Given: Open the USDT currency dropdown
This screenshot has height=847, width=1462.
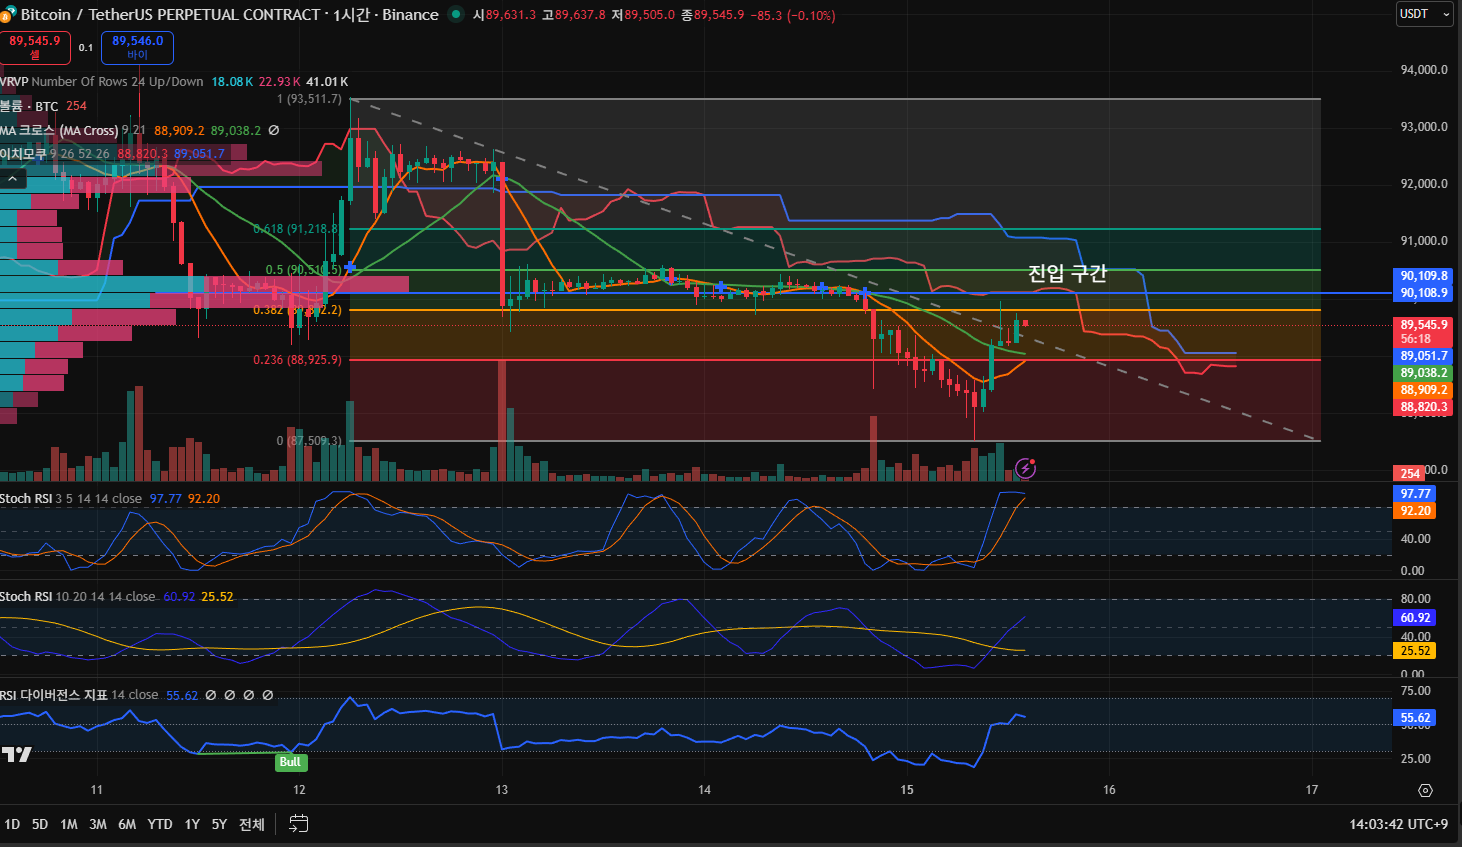Looking at the screenshot, I should pos(1424,14).
